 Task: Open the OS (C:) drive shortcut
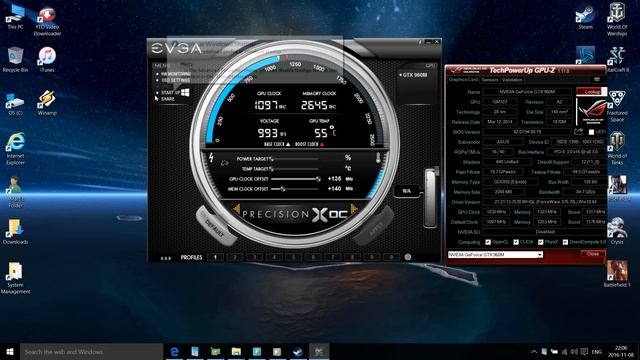tap(15, 104)
